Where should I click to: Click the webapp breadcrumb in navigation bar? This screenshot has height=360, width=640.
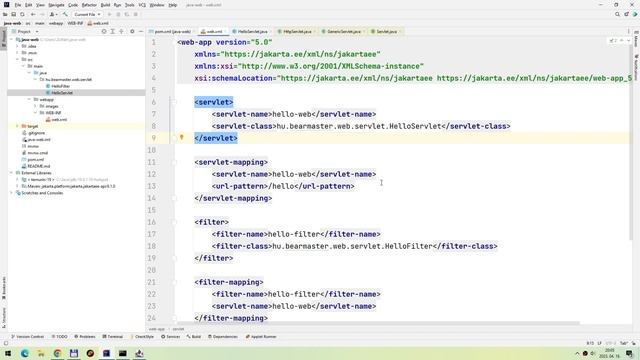tap(56, 23)
